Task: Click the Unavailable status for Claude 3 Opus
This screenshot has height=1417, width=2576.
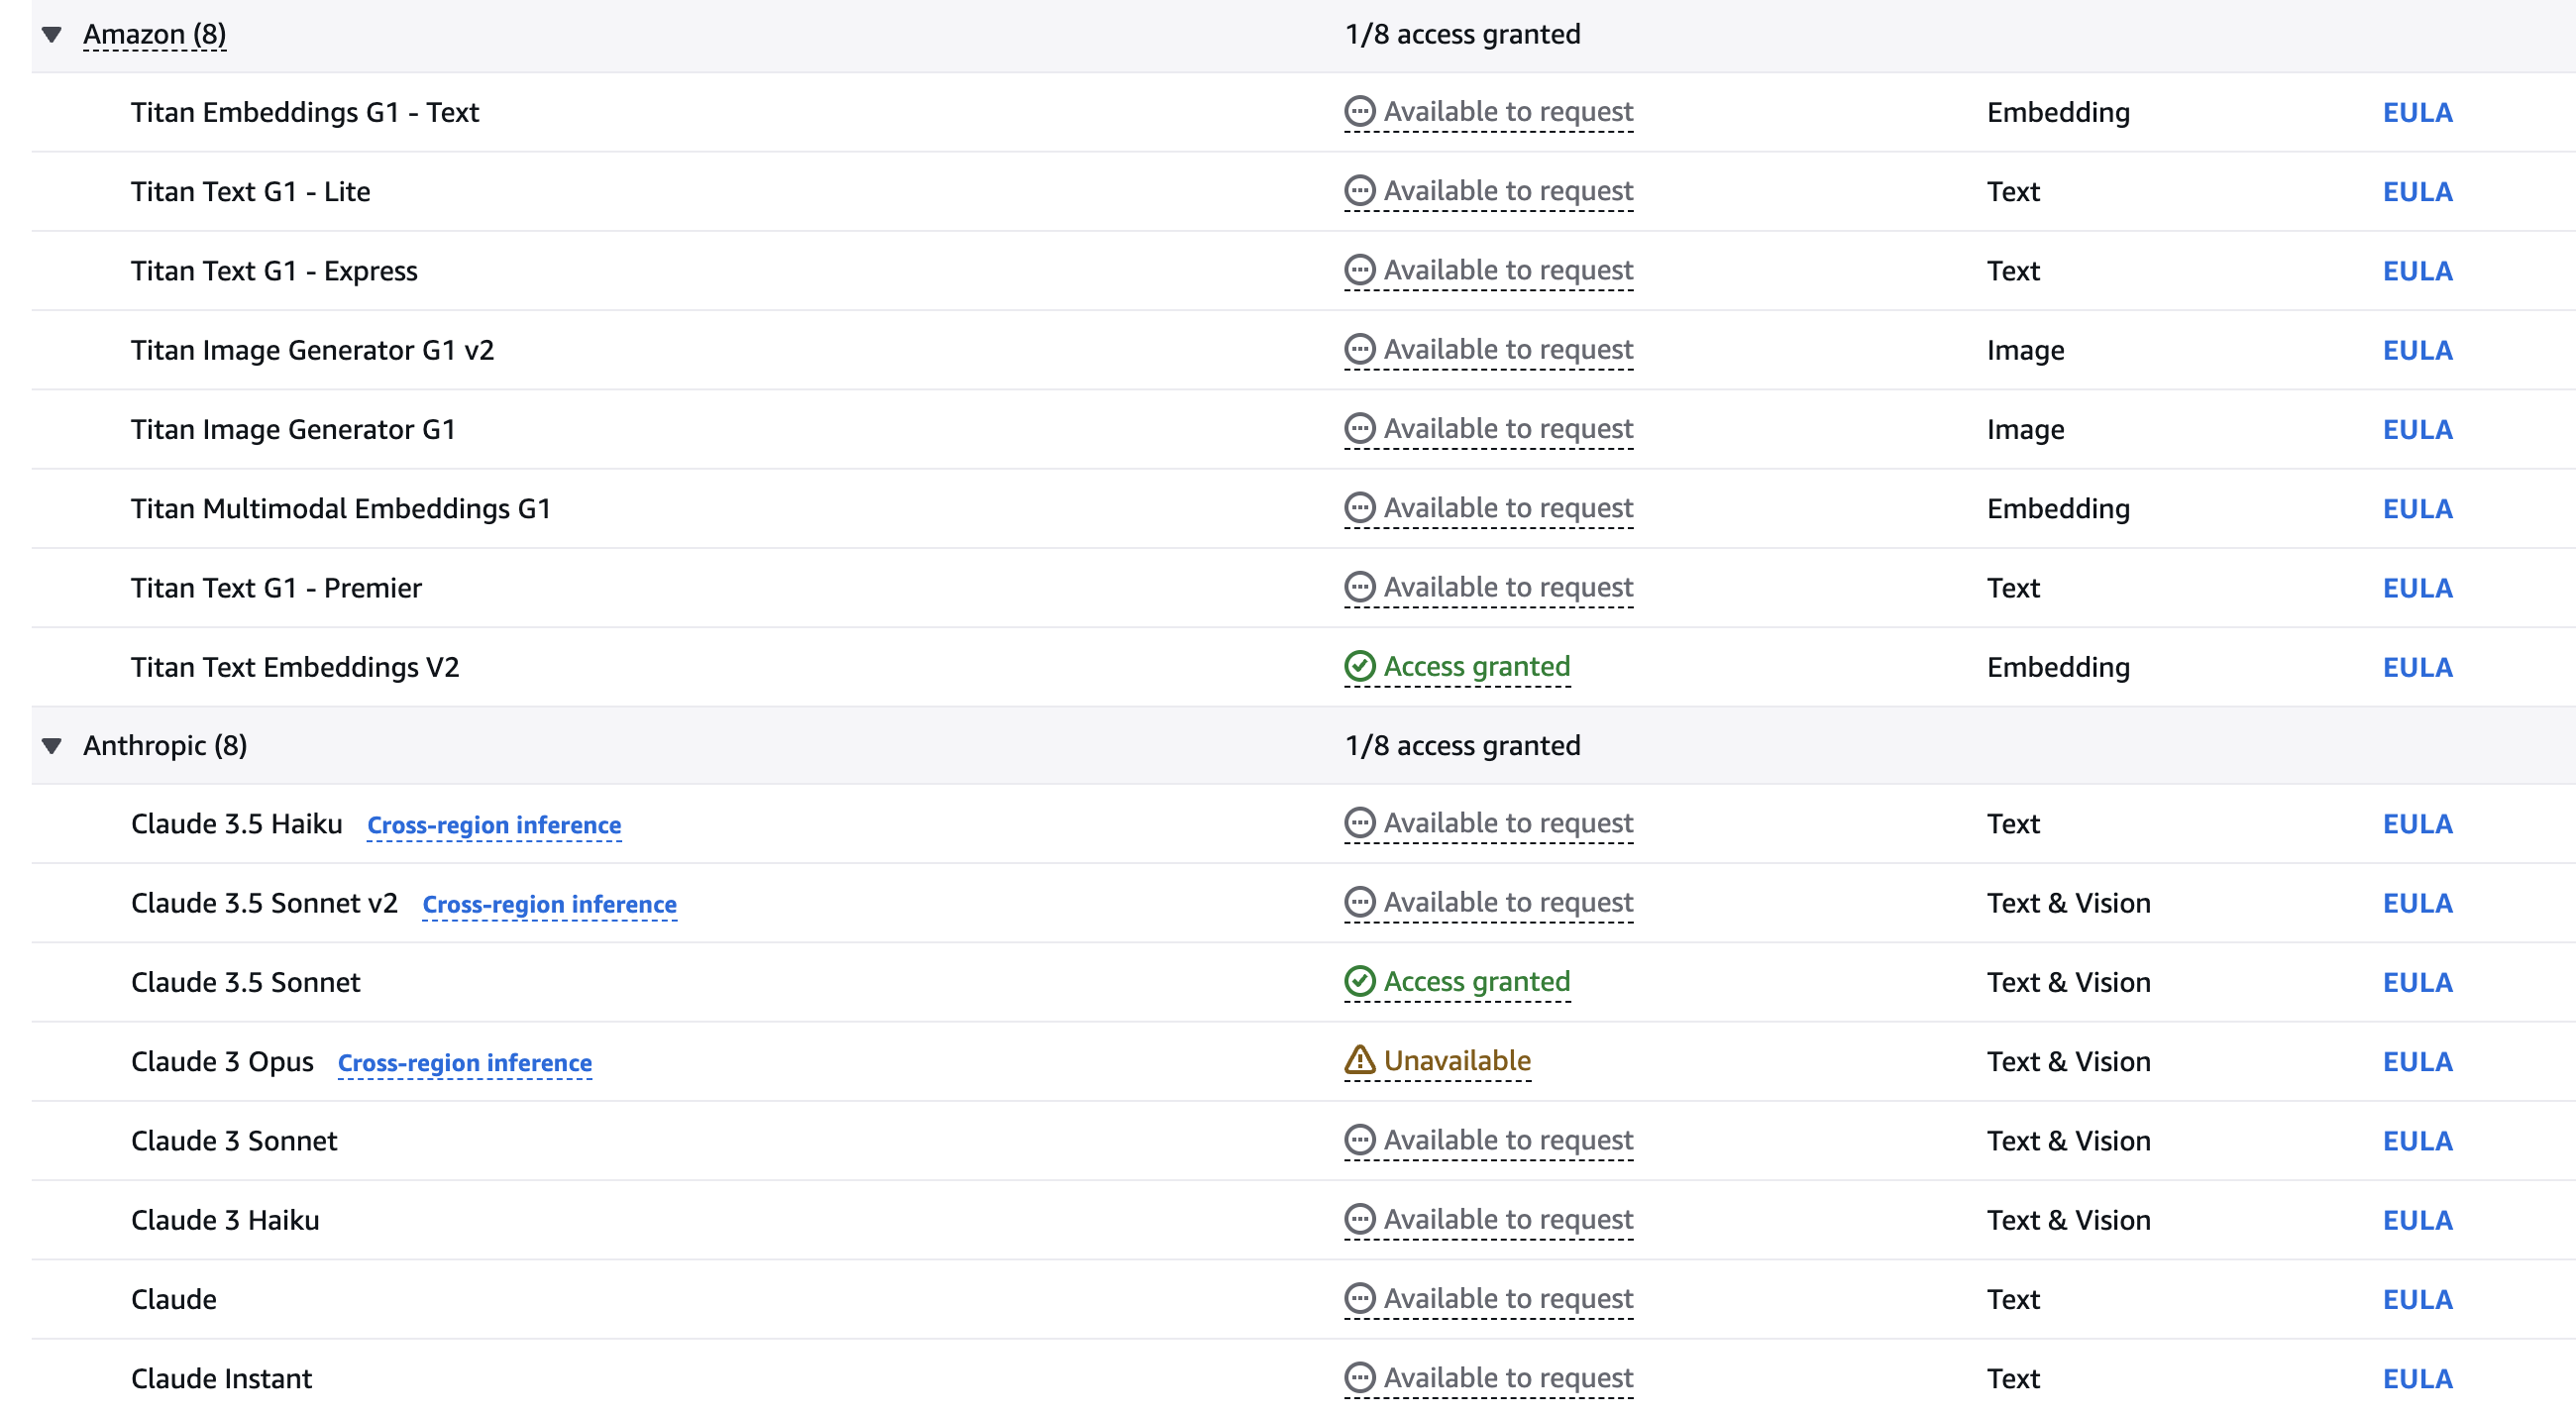Action: click(1457, 1061)
